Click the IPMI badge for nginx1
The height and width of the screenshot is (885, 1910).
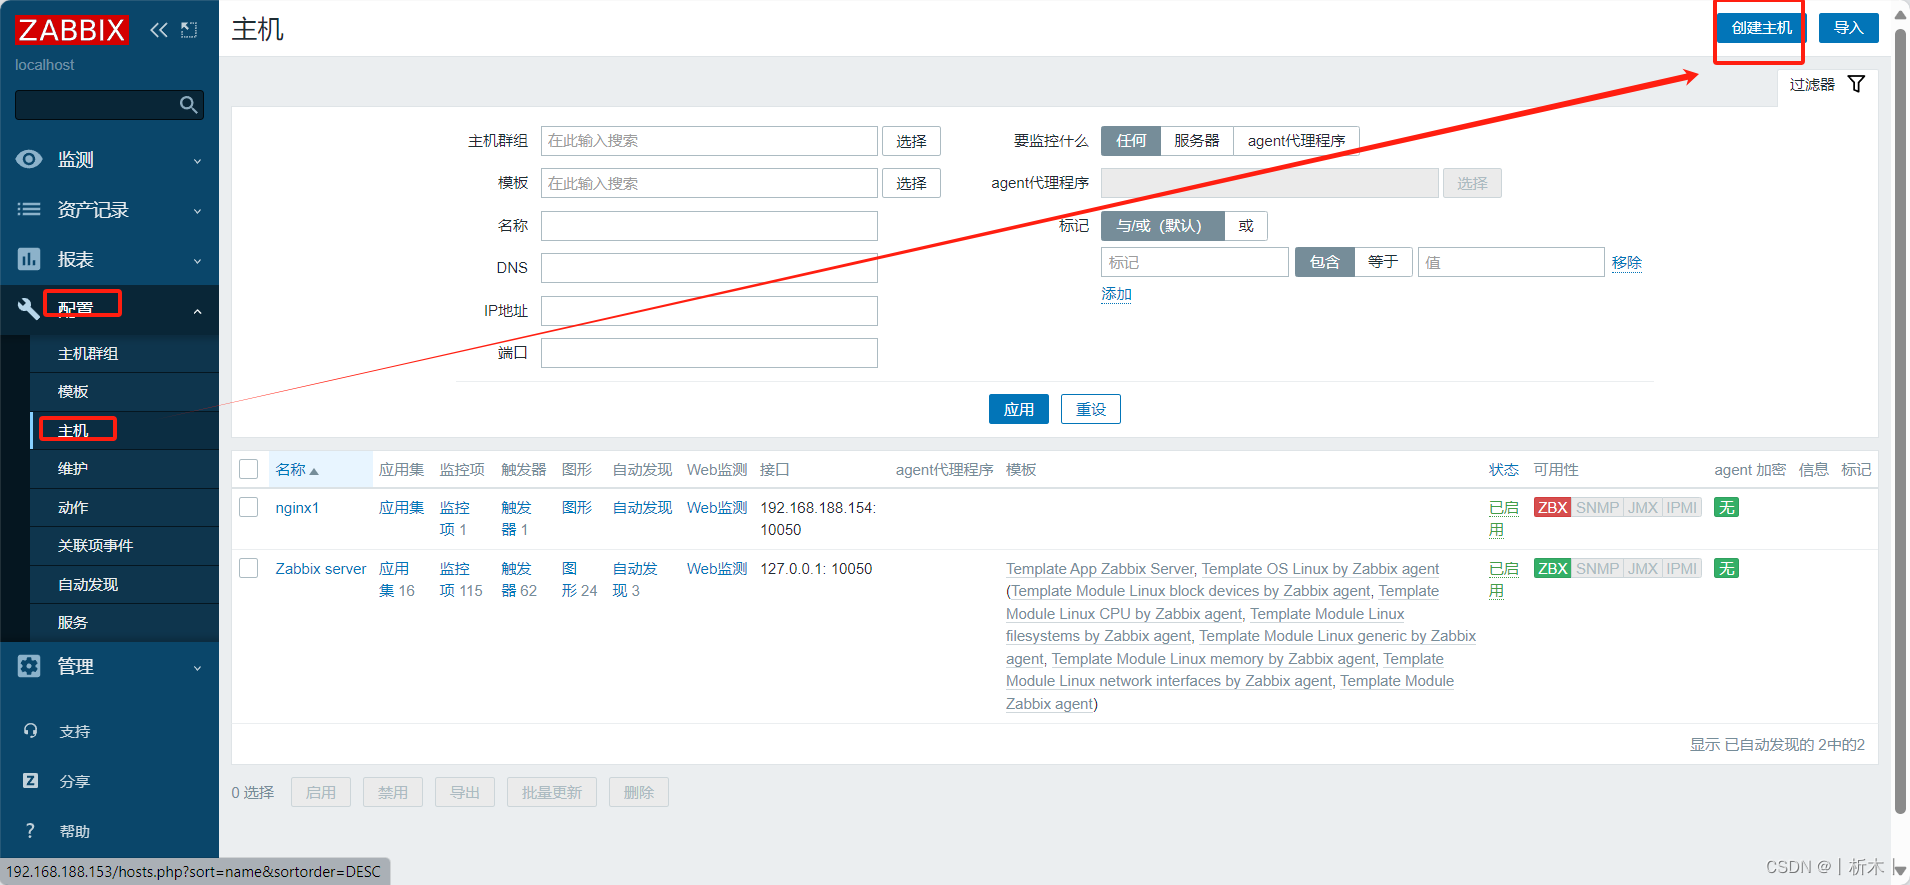(x=1682, y=507)
